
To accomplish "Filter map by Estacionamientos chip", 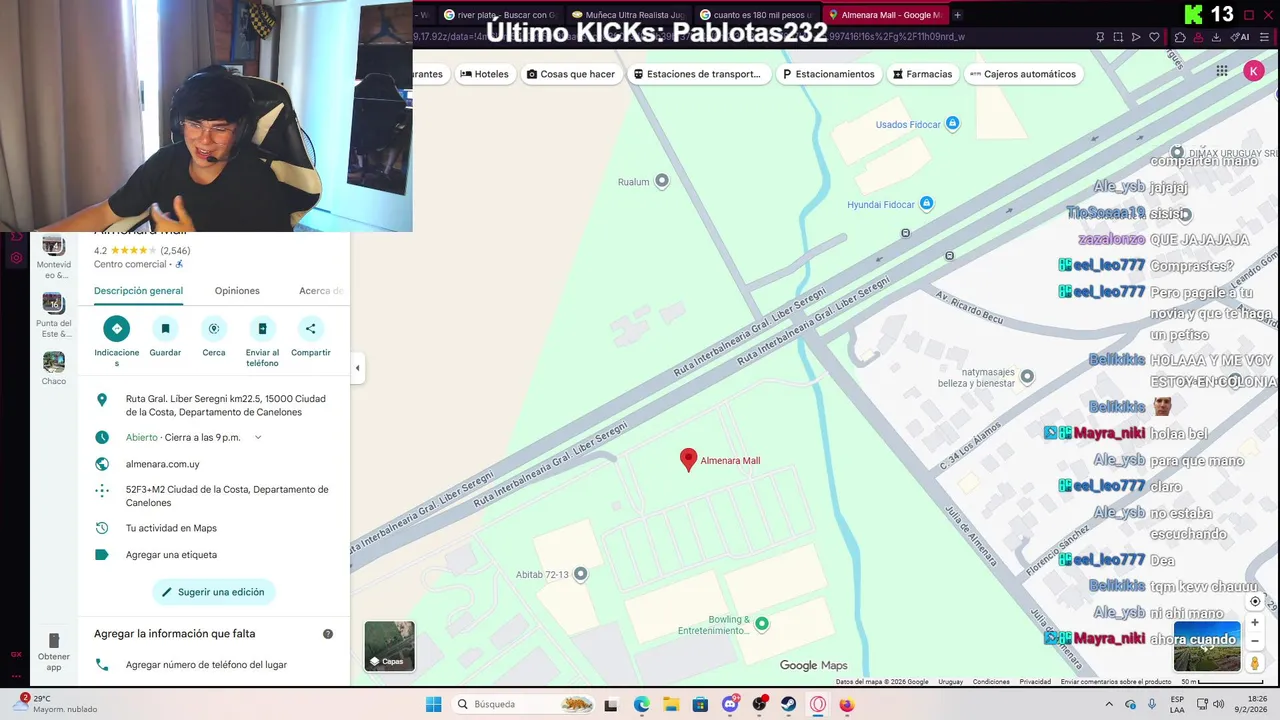I will click(x=828, y=74).
